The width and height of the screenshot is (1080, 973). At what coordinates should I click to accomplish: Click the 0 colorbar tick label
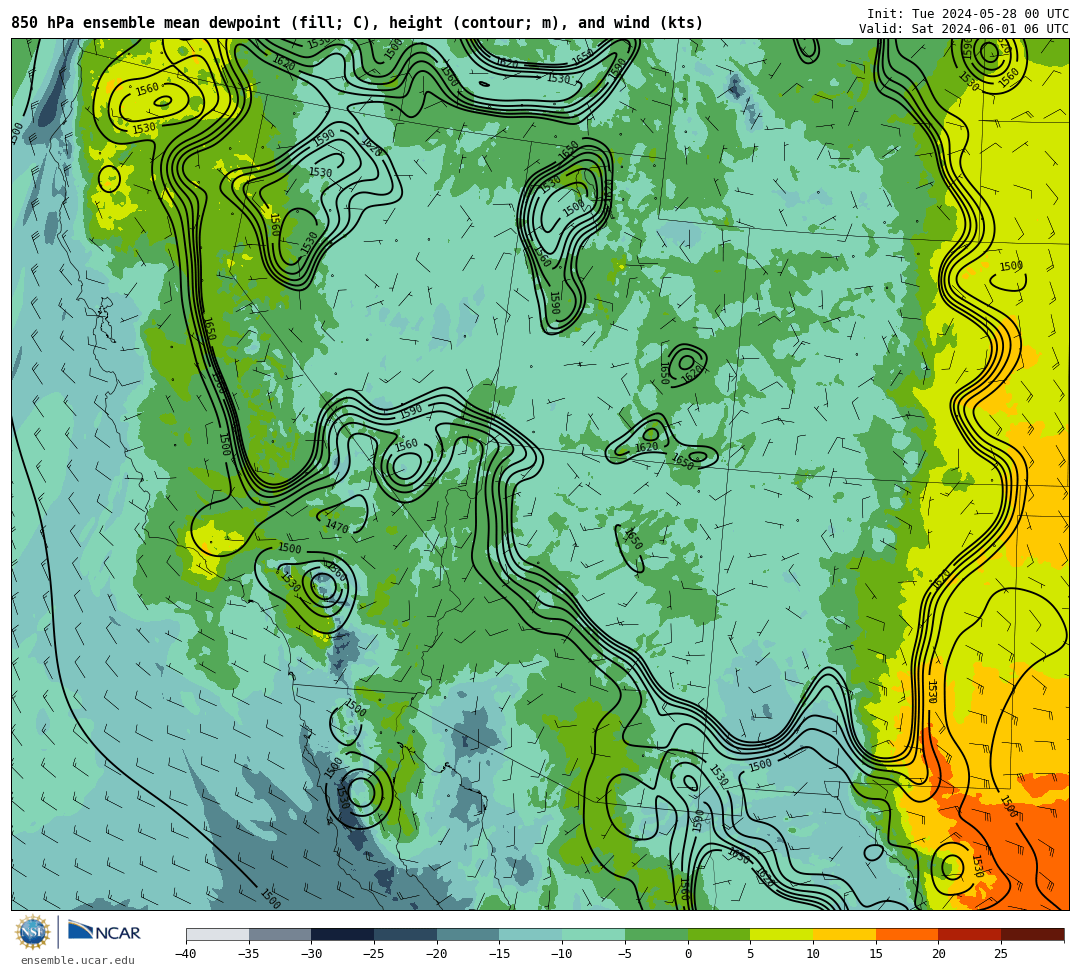tap(688, 954)
